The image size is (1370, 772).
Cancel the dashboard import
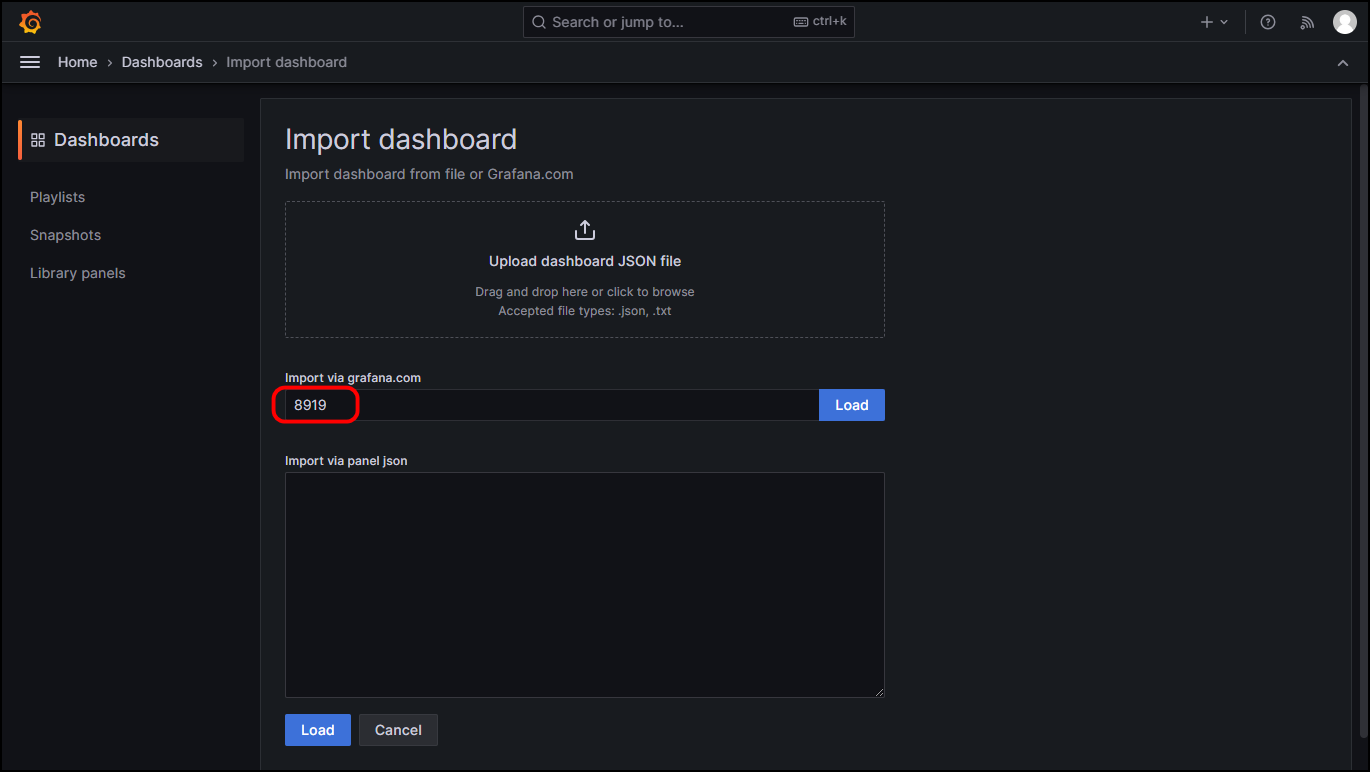click(398, 730)
